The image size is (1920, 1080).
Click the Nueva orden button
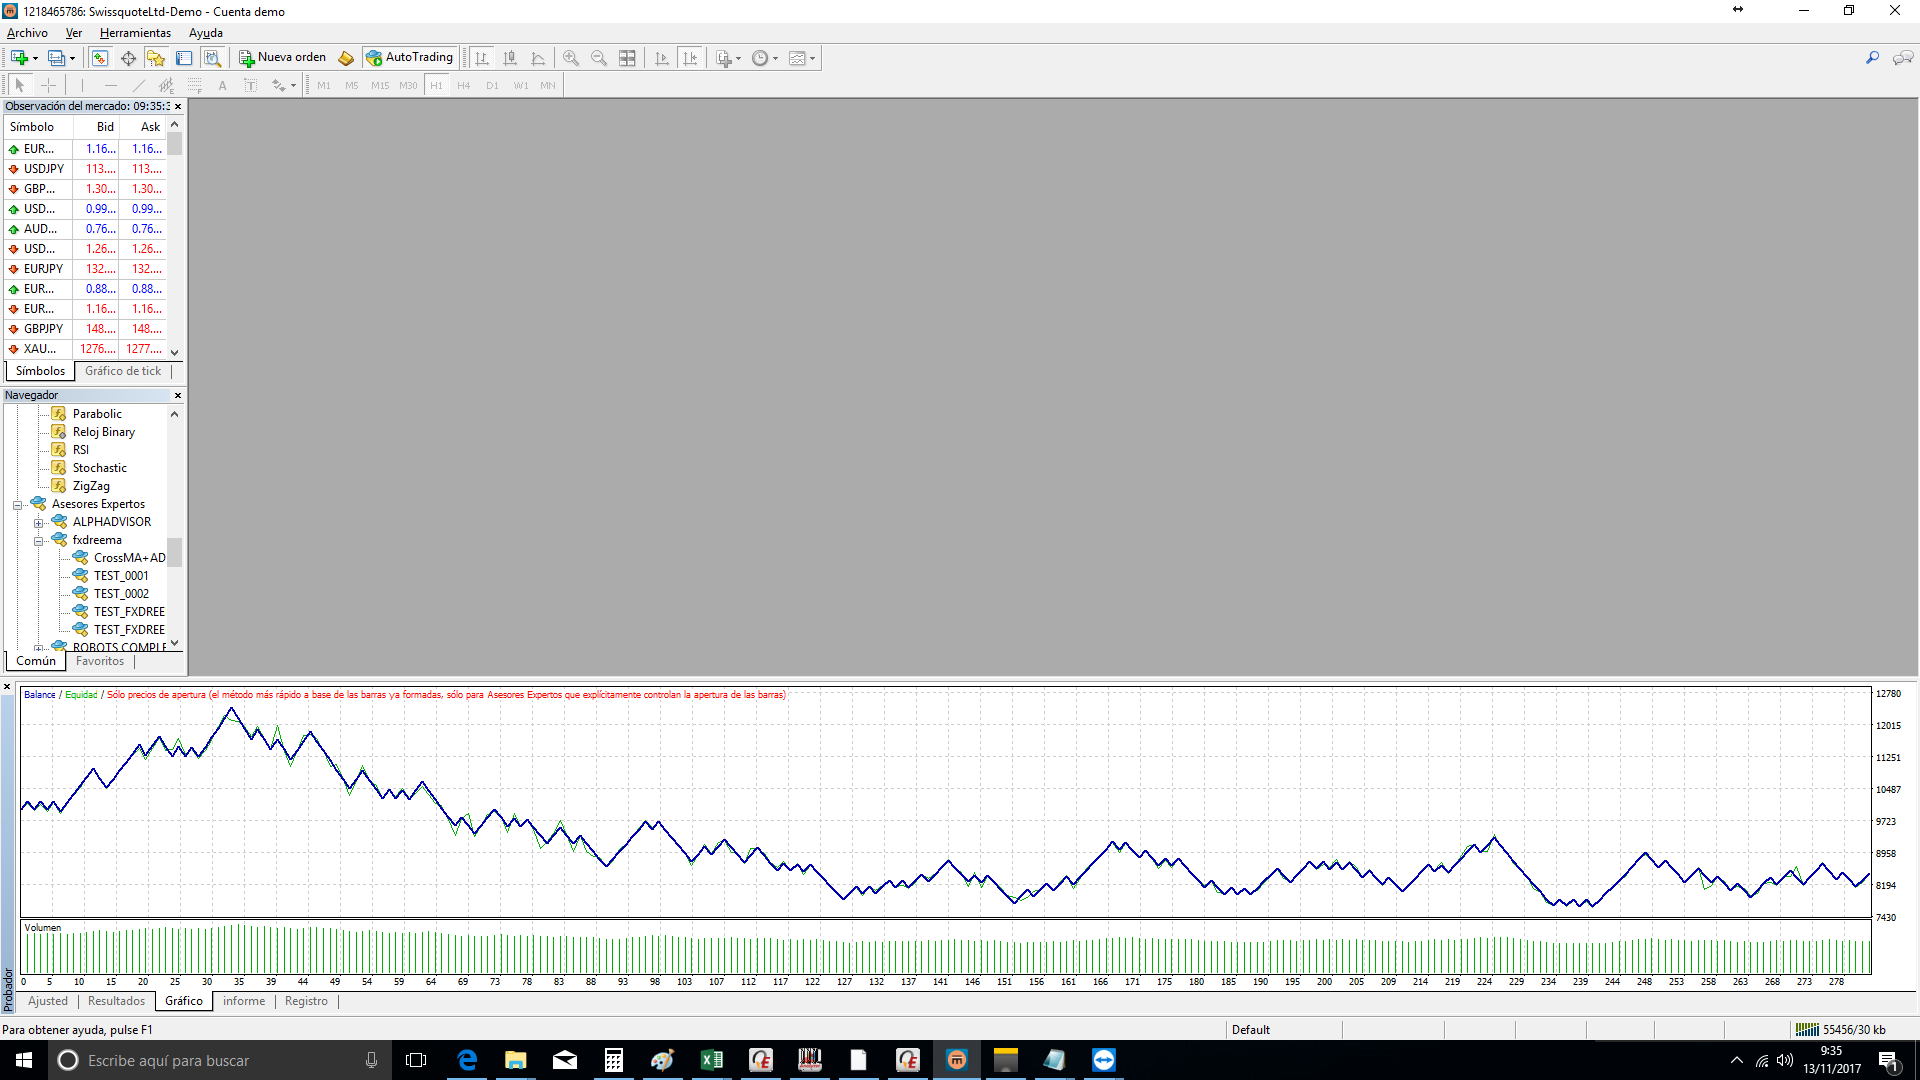[283, 58]
